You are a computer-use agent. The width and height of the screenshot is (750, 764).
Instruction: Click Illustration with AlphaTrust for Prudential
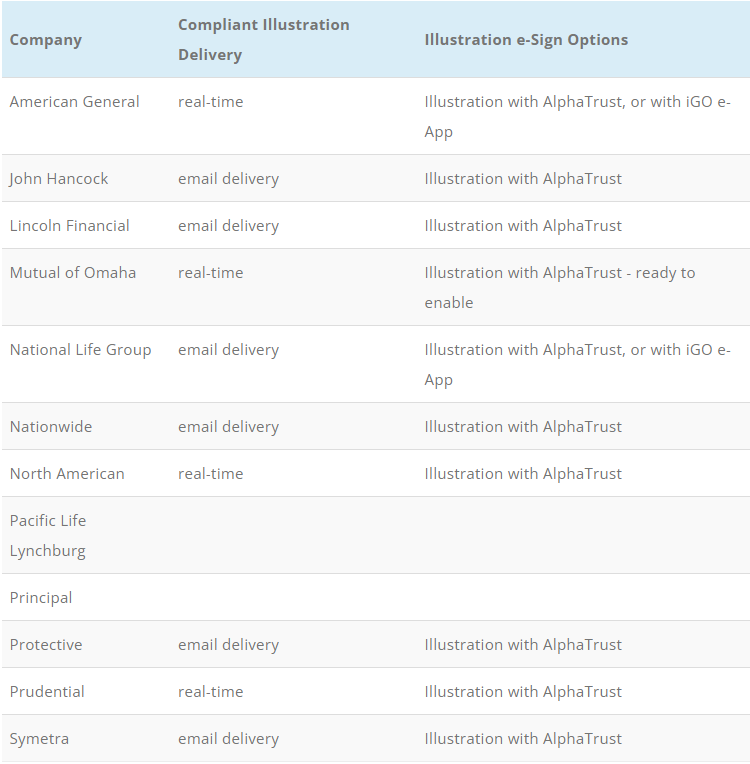(523, 692)
